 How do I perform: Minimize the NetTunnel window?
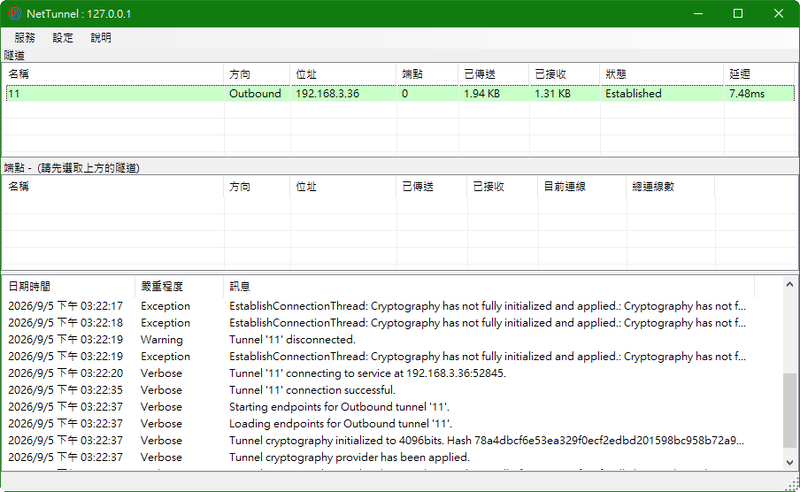[x=698, y=13]
